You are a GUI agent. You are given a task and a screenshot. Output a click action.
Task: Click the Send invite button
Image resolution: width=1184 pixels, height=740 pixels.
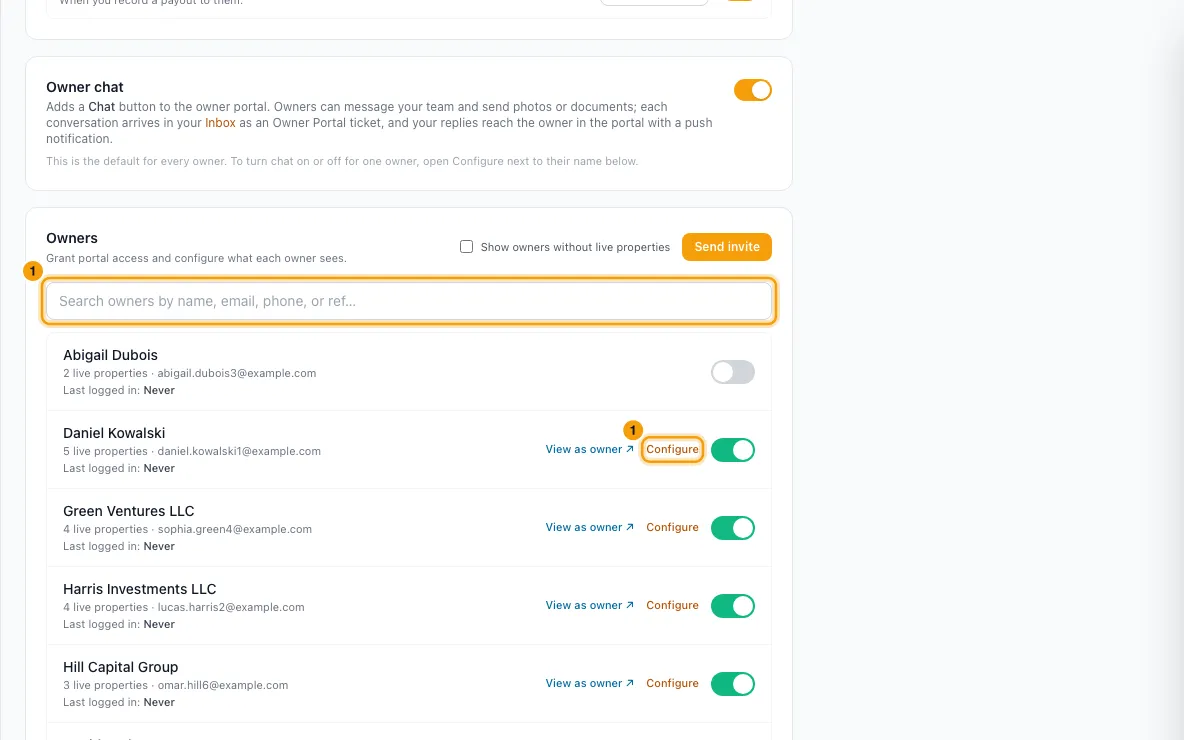pyautogui.click(x=726, y=247)
